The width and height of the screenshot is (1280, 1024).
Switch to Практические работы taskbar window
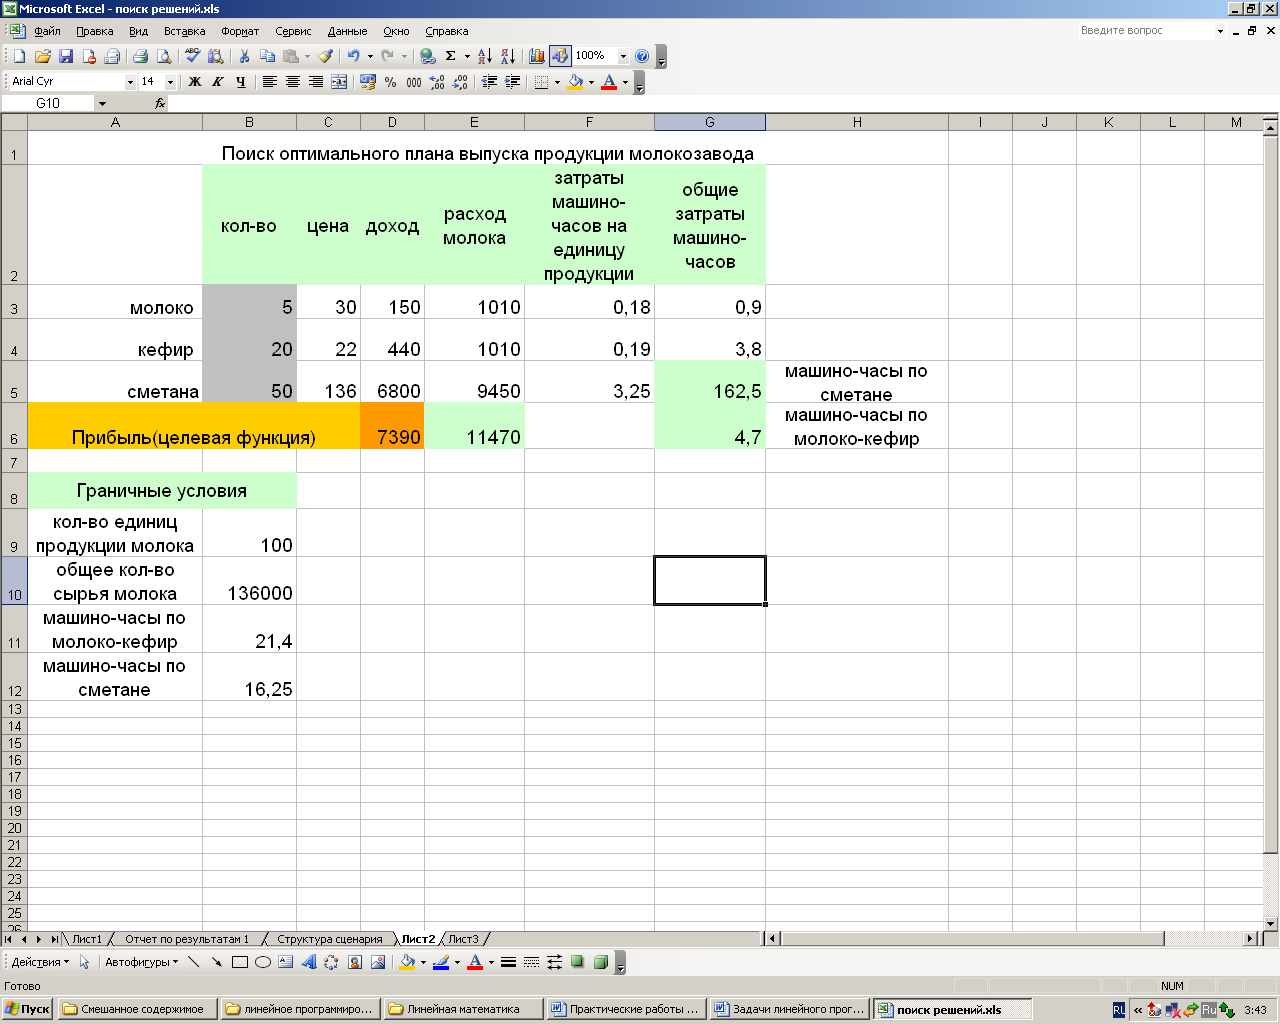[x=625, y=1009]
